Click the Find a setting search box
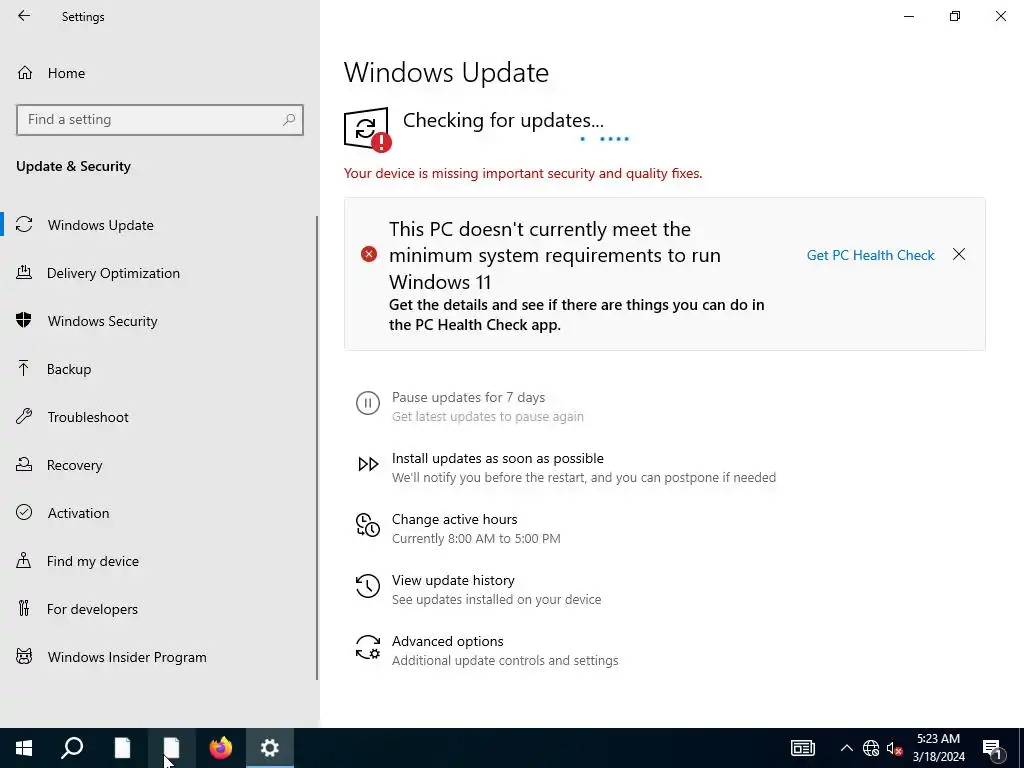This screenshot has width=1024, height=768. click(x=159, y=120)
